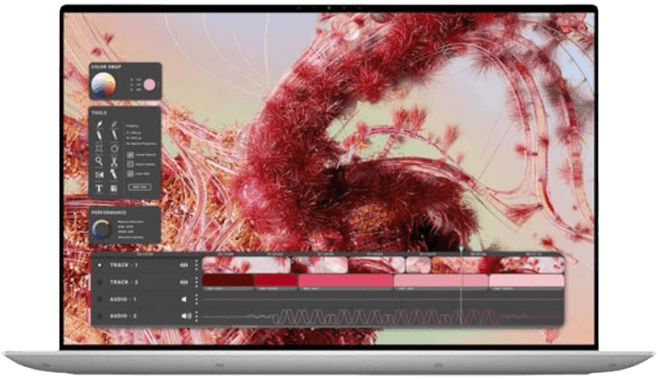Select the bright red clip on Track - 2
Screen dimensions: 658x379
276,281
